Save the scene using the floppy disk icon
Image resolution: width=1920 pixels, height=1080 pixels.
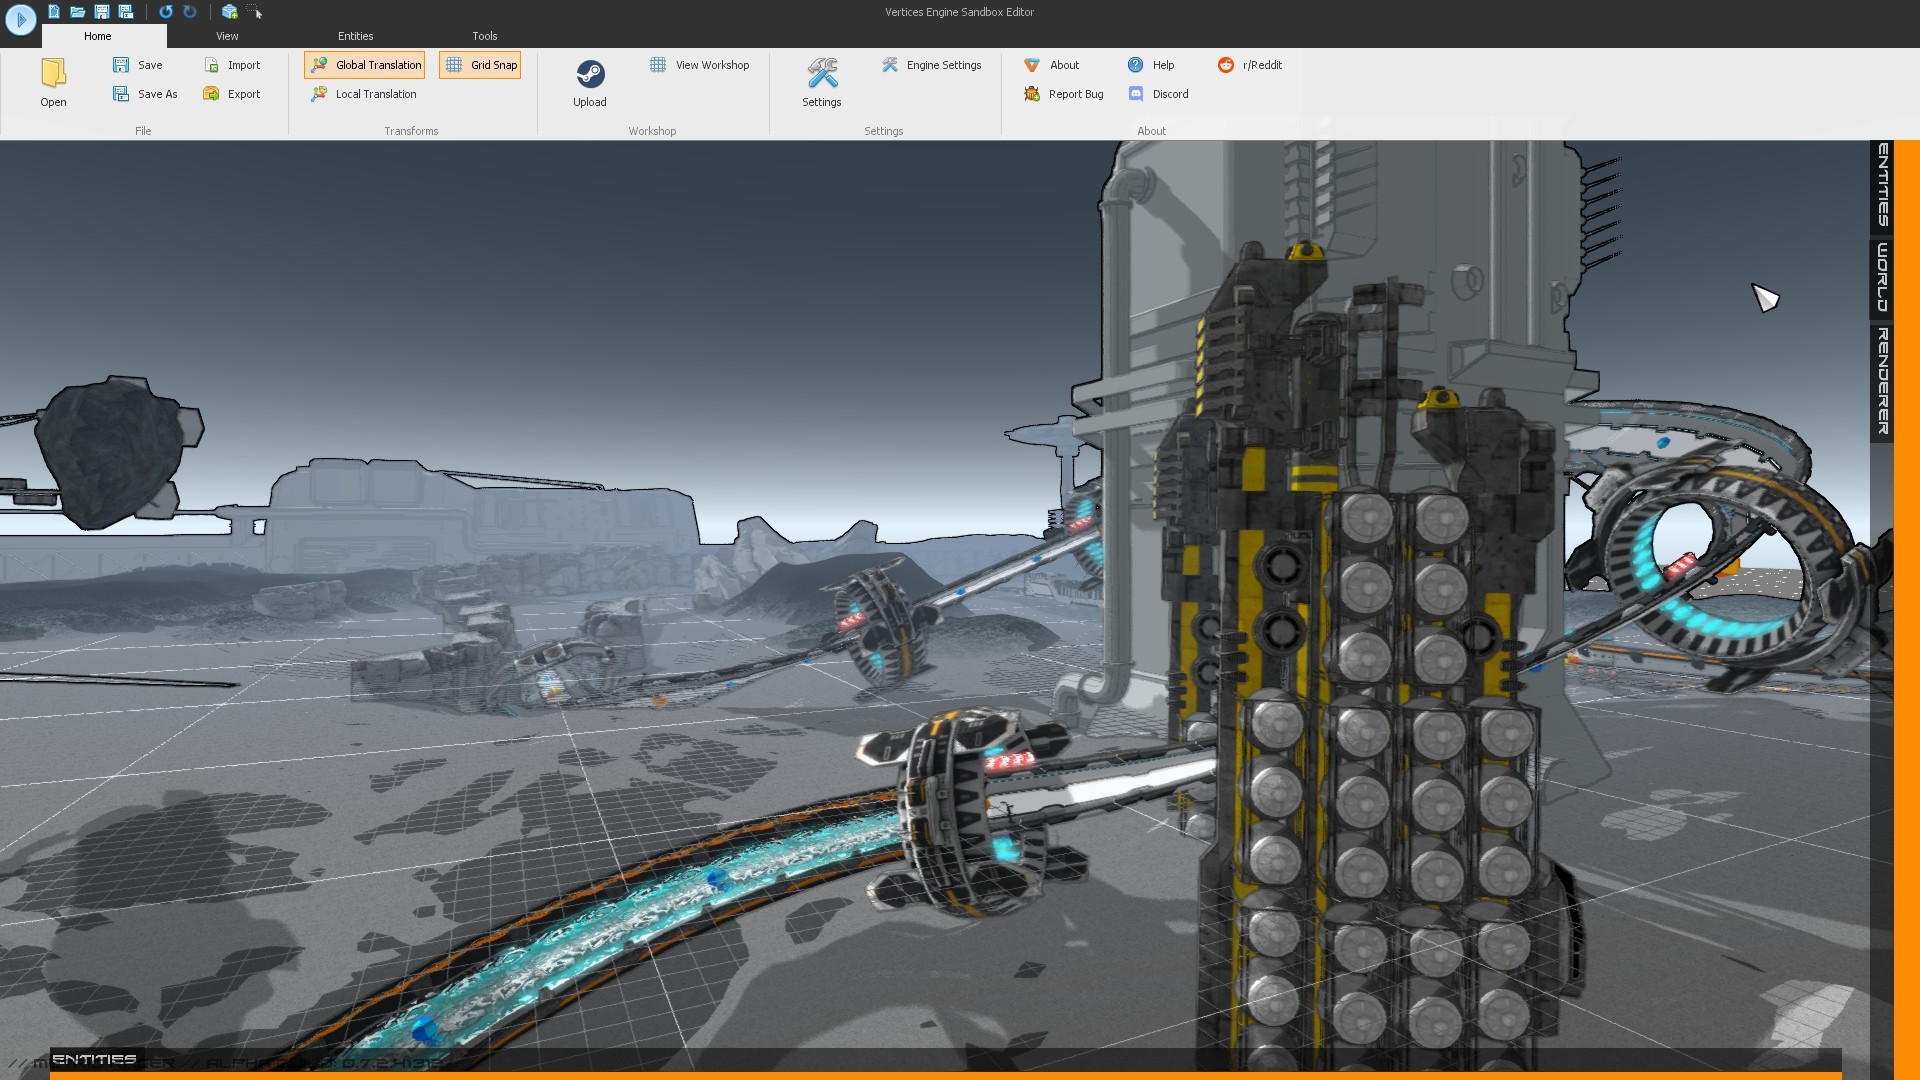coord(101,12)
